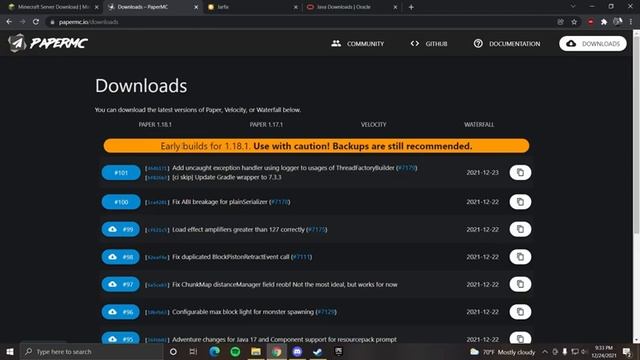Open issue link #7175
Image resolution: width=640 pixels, height=360 pixels.
point(317,229)
